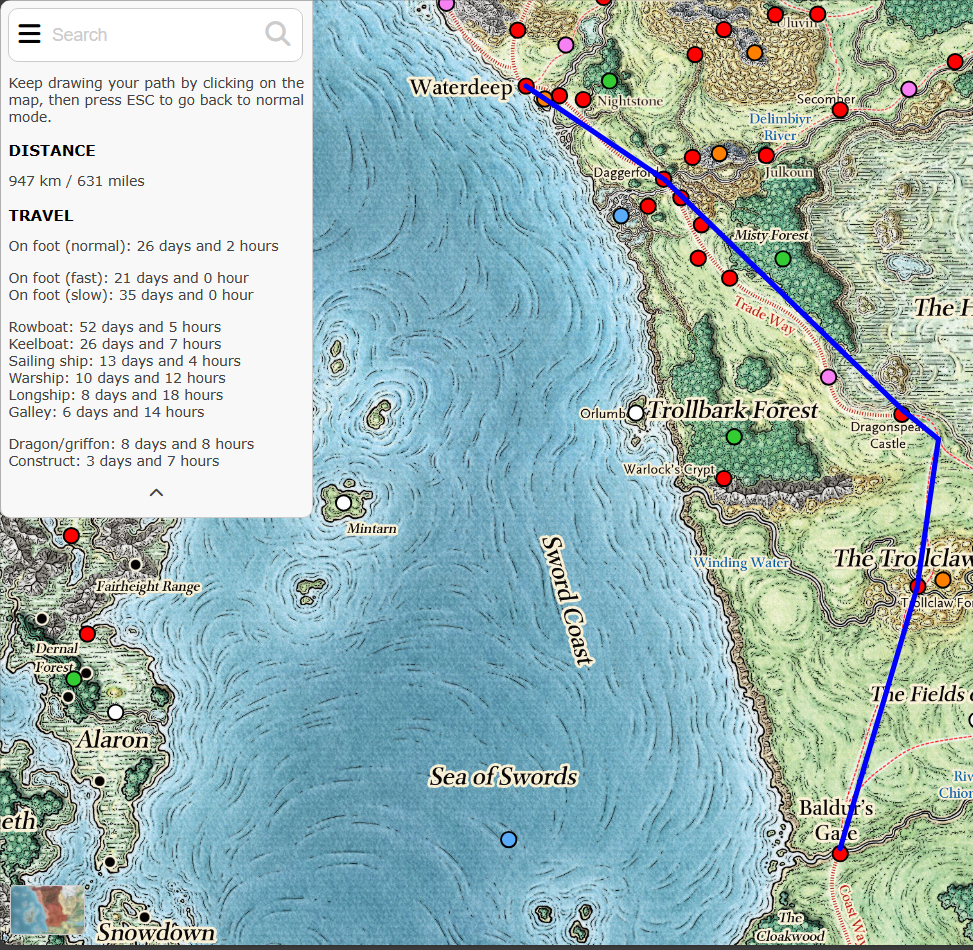This screenshot has height=950, width=973.
Task: Click the Sea of Swords map label
Action: [x=503, y=776]
